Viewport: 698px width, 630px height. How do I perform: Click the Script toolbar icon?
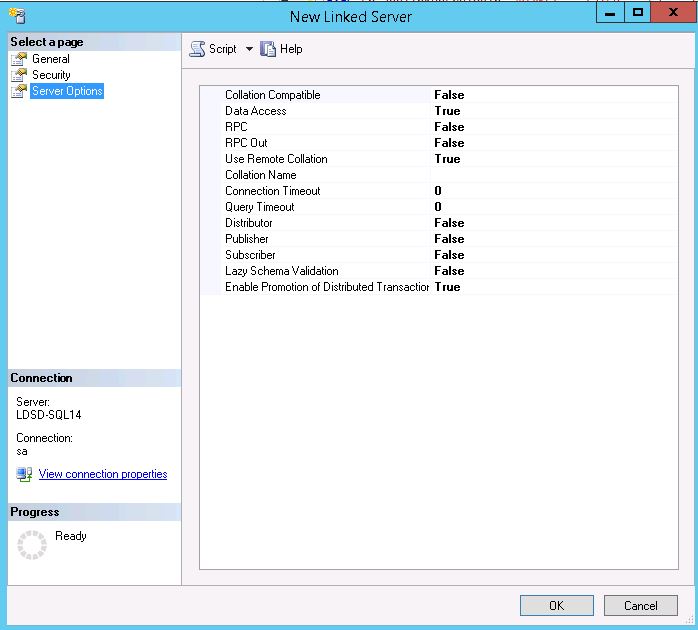pos(198,49)
